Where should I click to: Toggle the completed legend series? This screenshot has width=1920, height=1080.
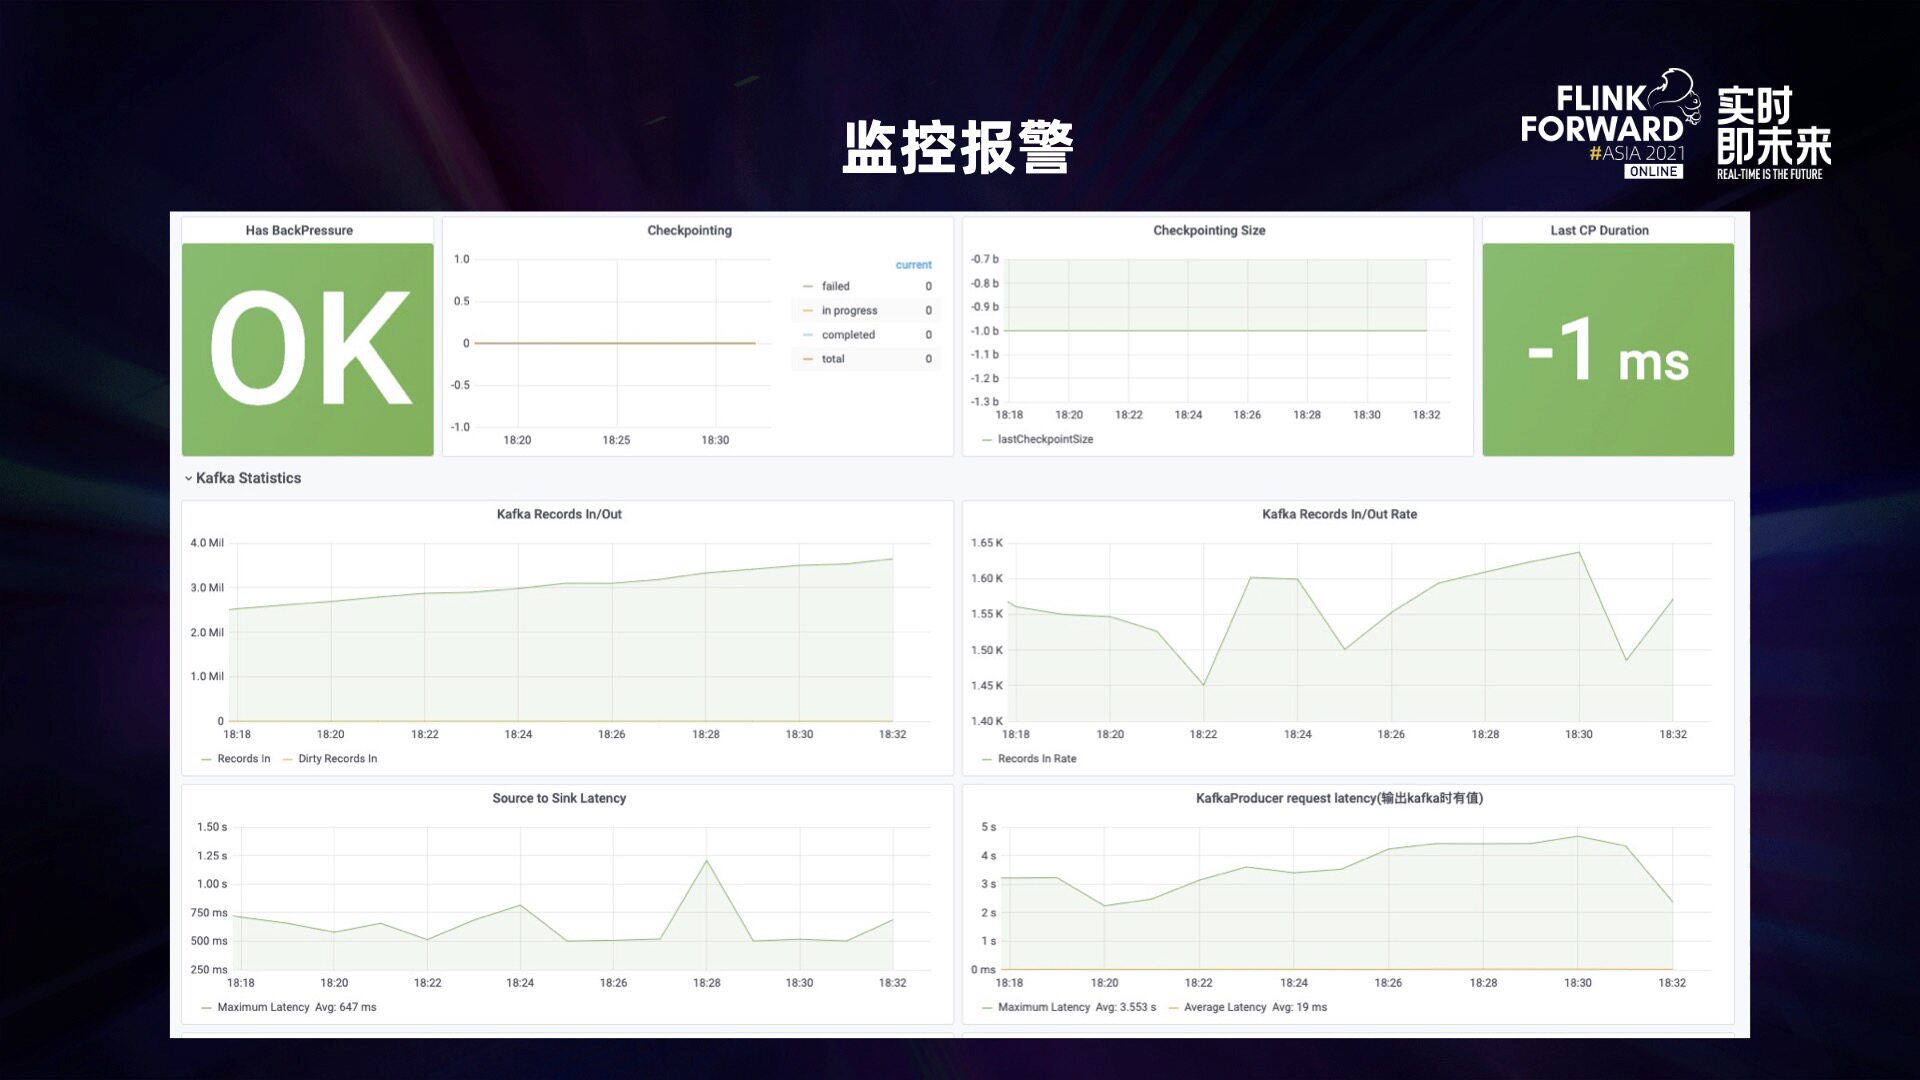pos(847,335)
